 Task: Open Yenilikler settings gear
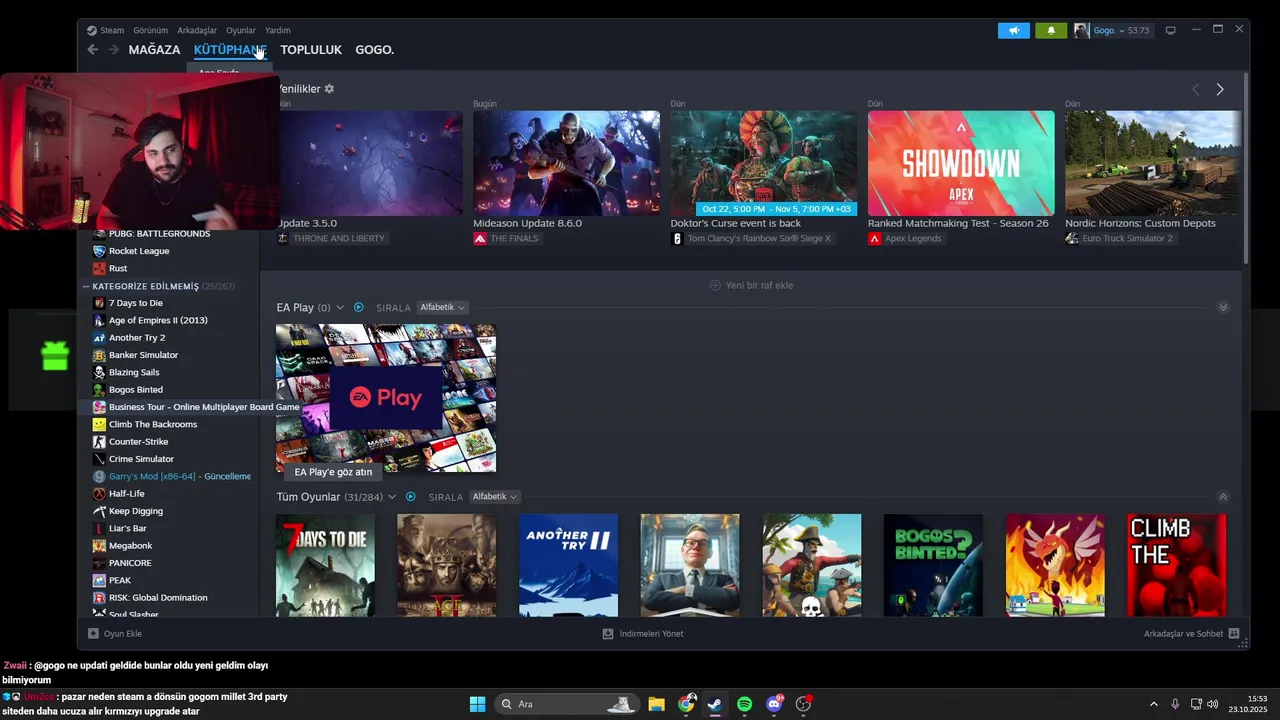coord(329,89)
